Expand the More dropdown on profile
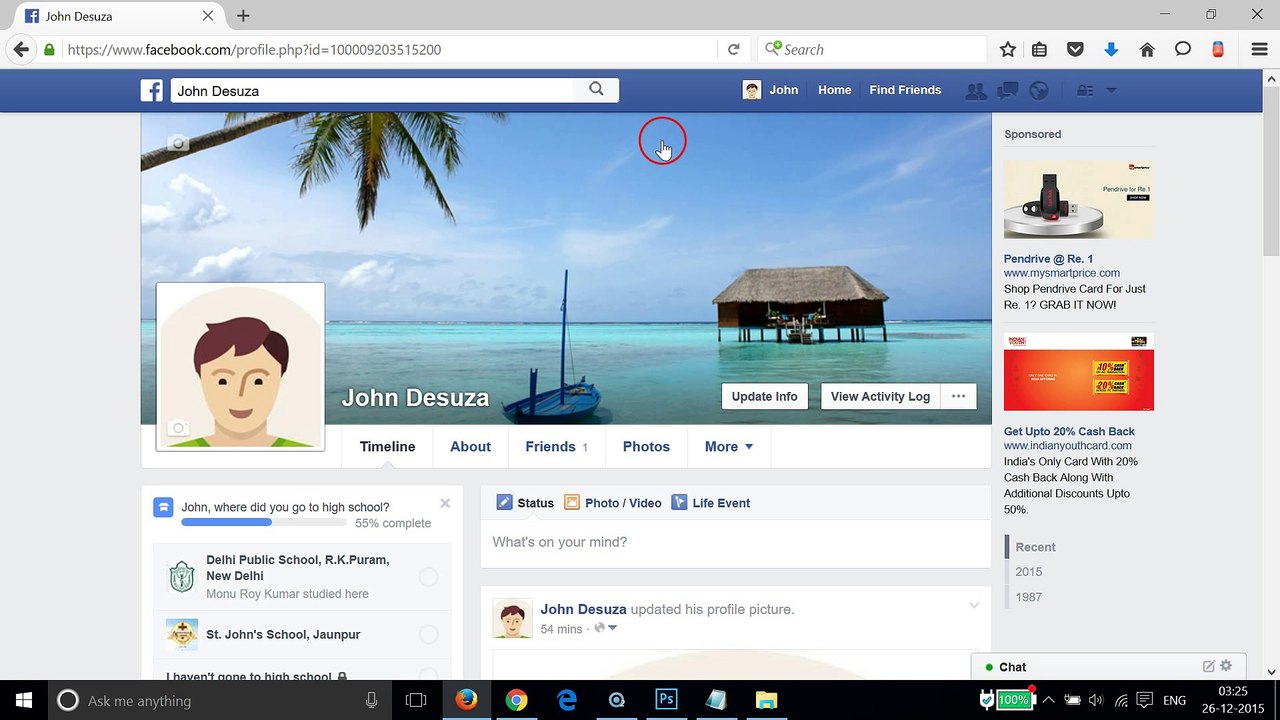The height and width of the screenshot is (720, 1280). 728,447
